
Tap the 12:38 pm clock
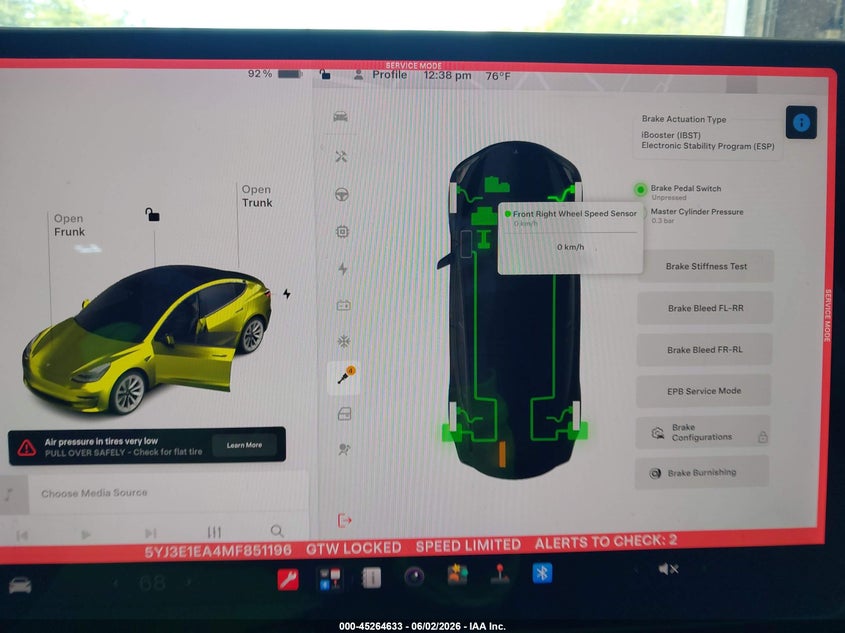447,75
